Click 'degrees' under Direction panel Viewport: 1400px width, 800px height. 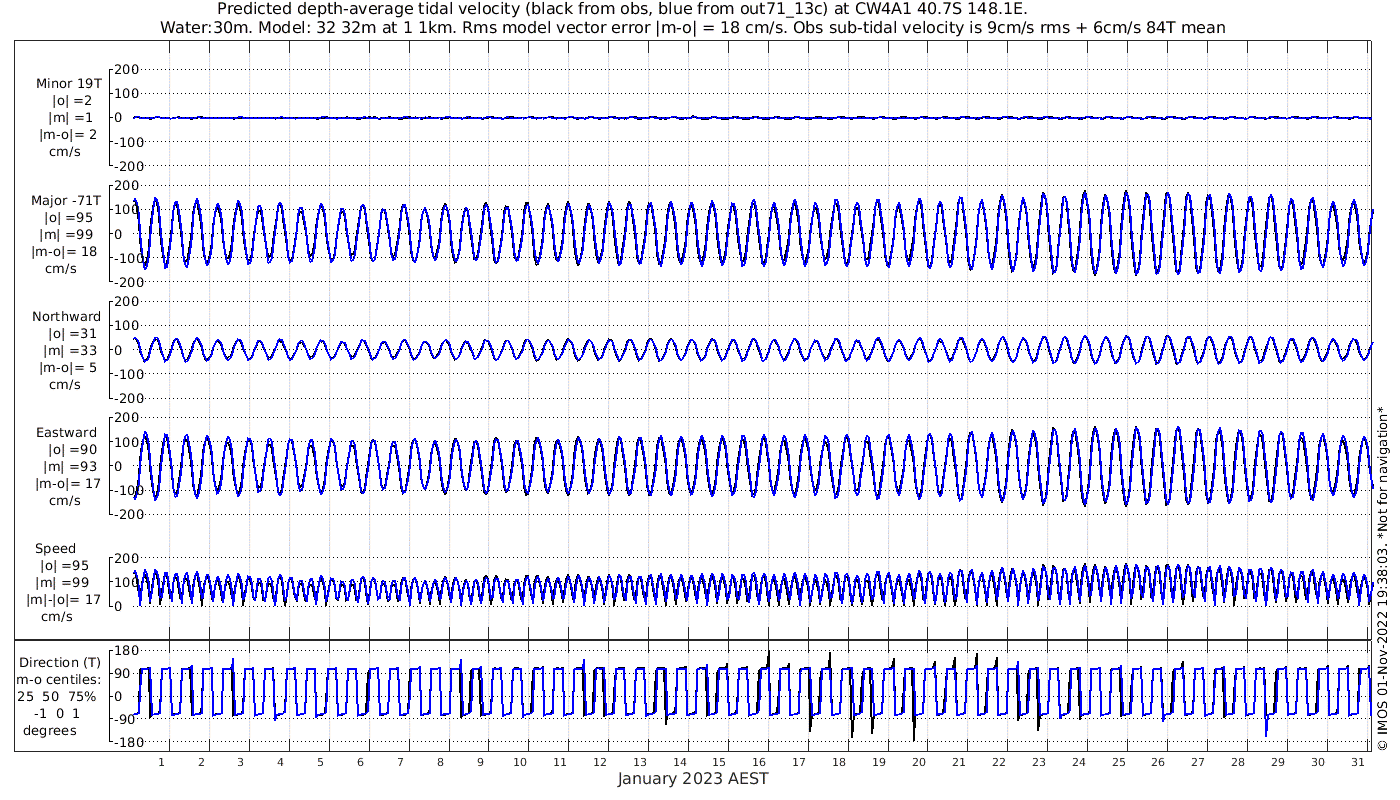click(50, 730)
